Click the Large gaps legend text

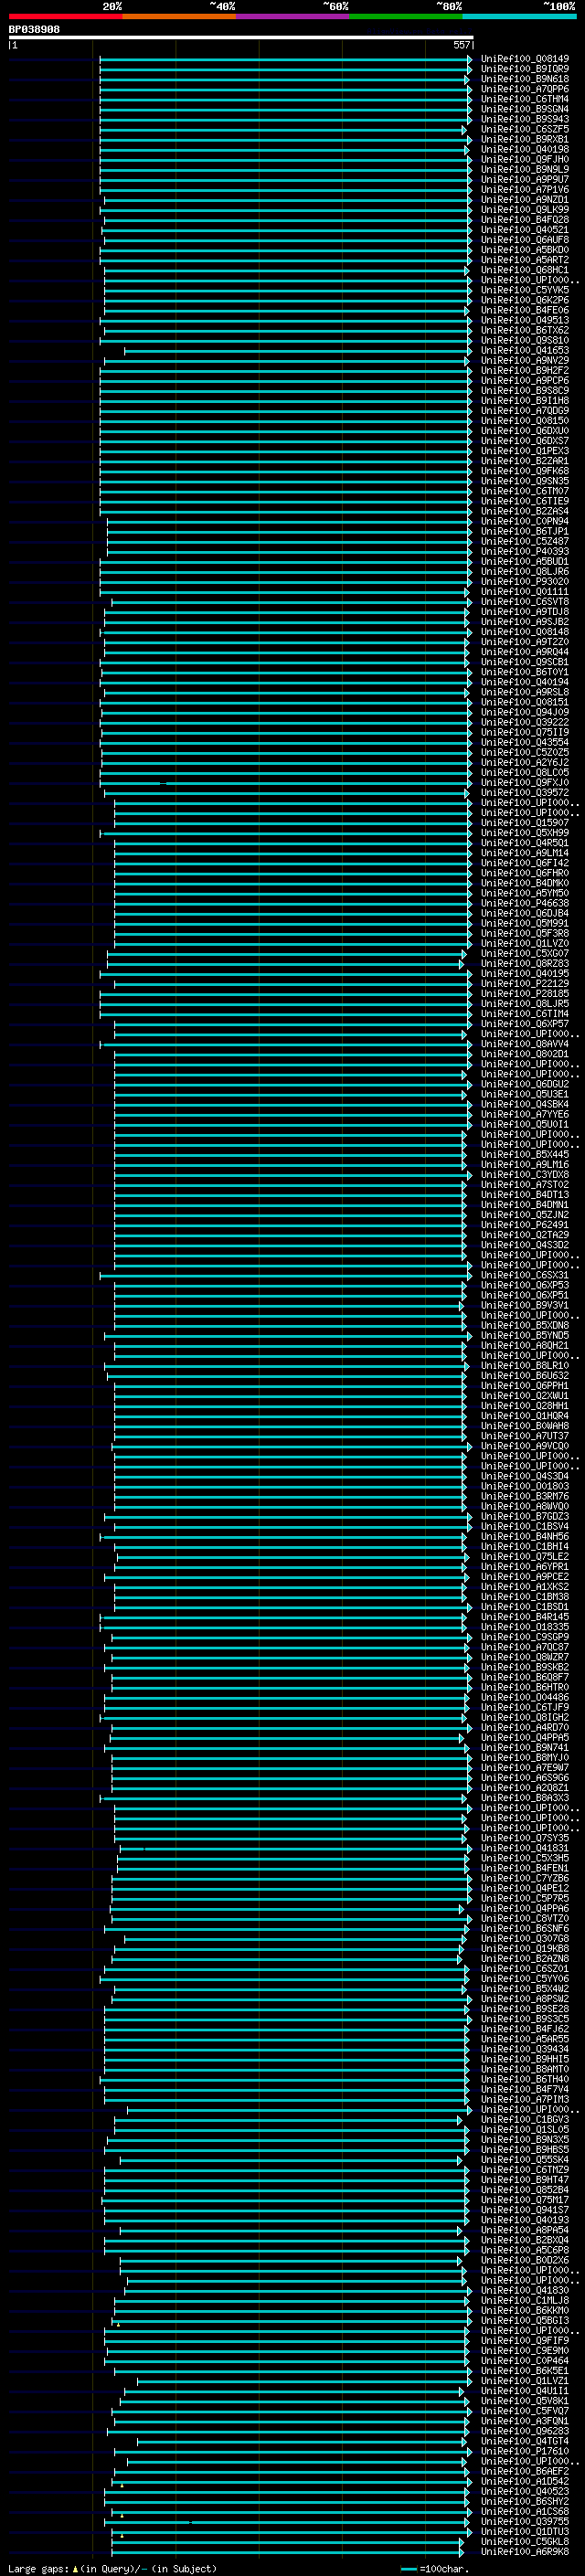click(x=112, y=2568)
